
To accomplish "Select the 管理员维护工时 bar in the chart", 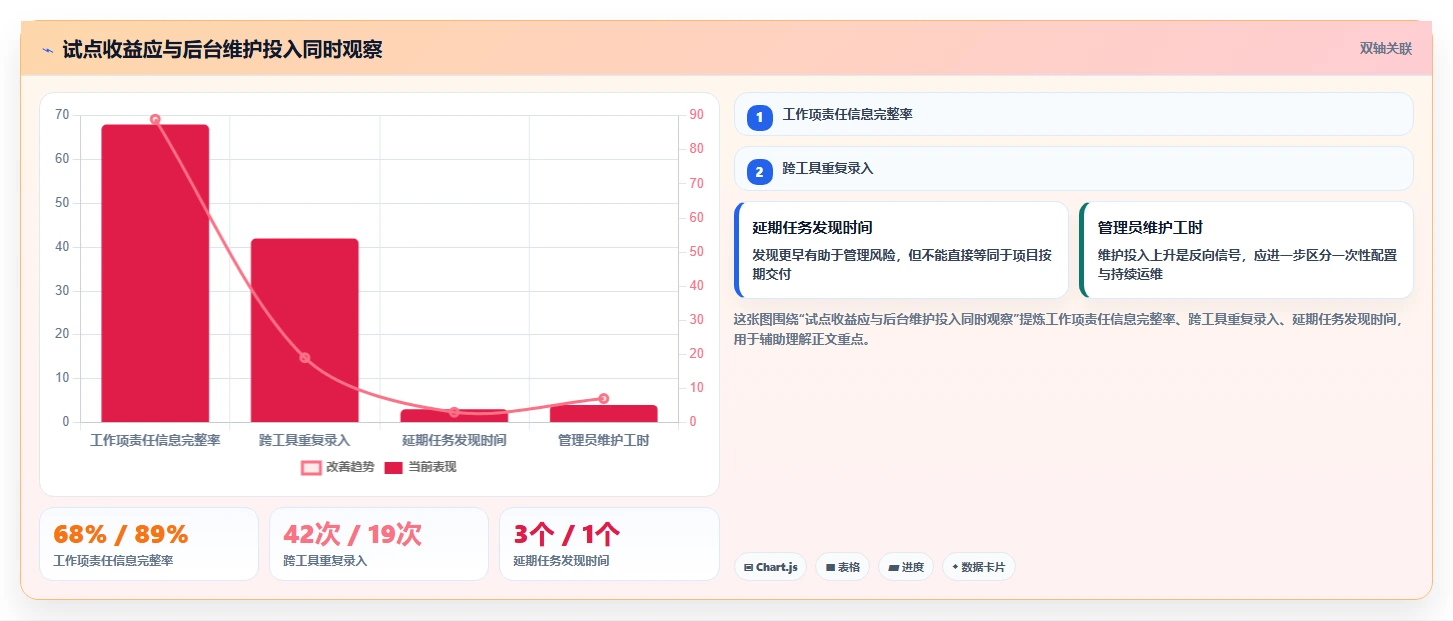I will click(604, 413).
